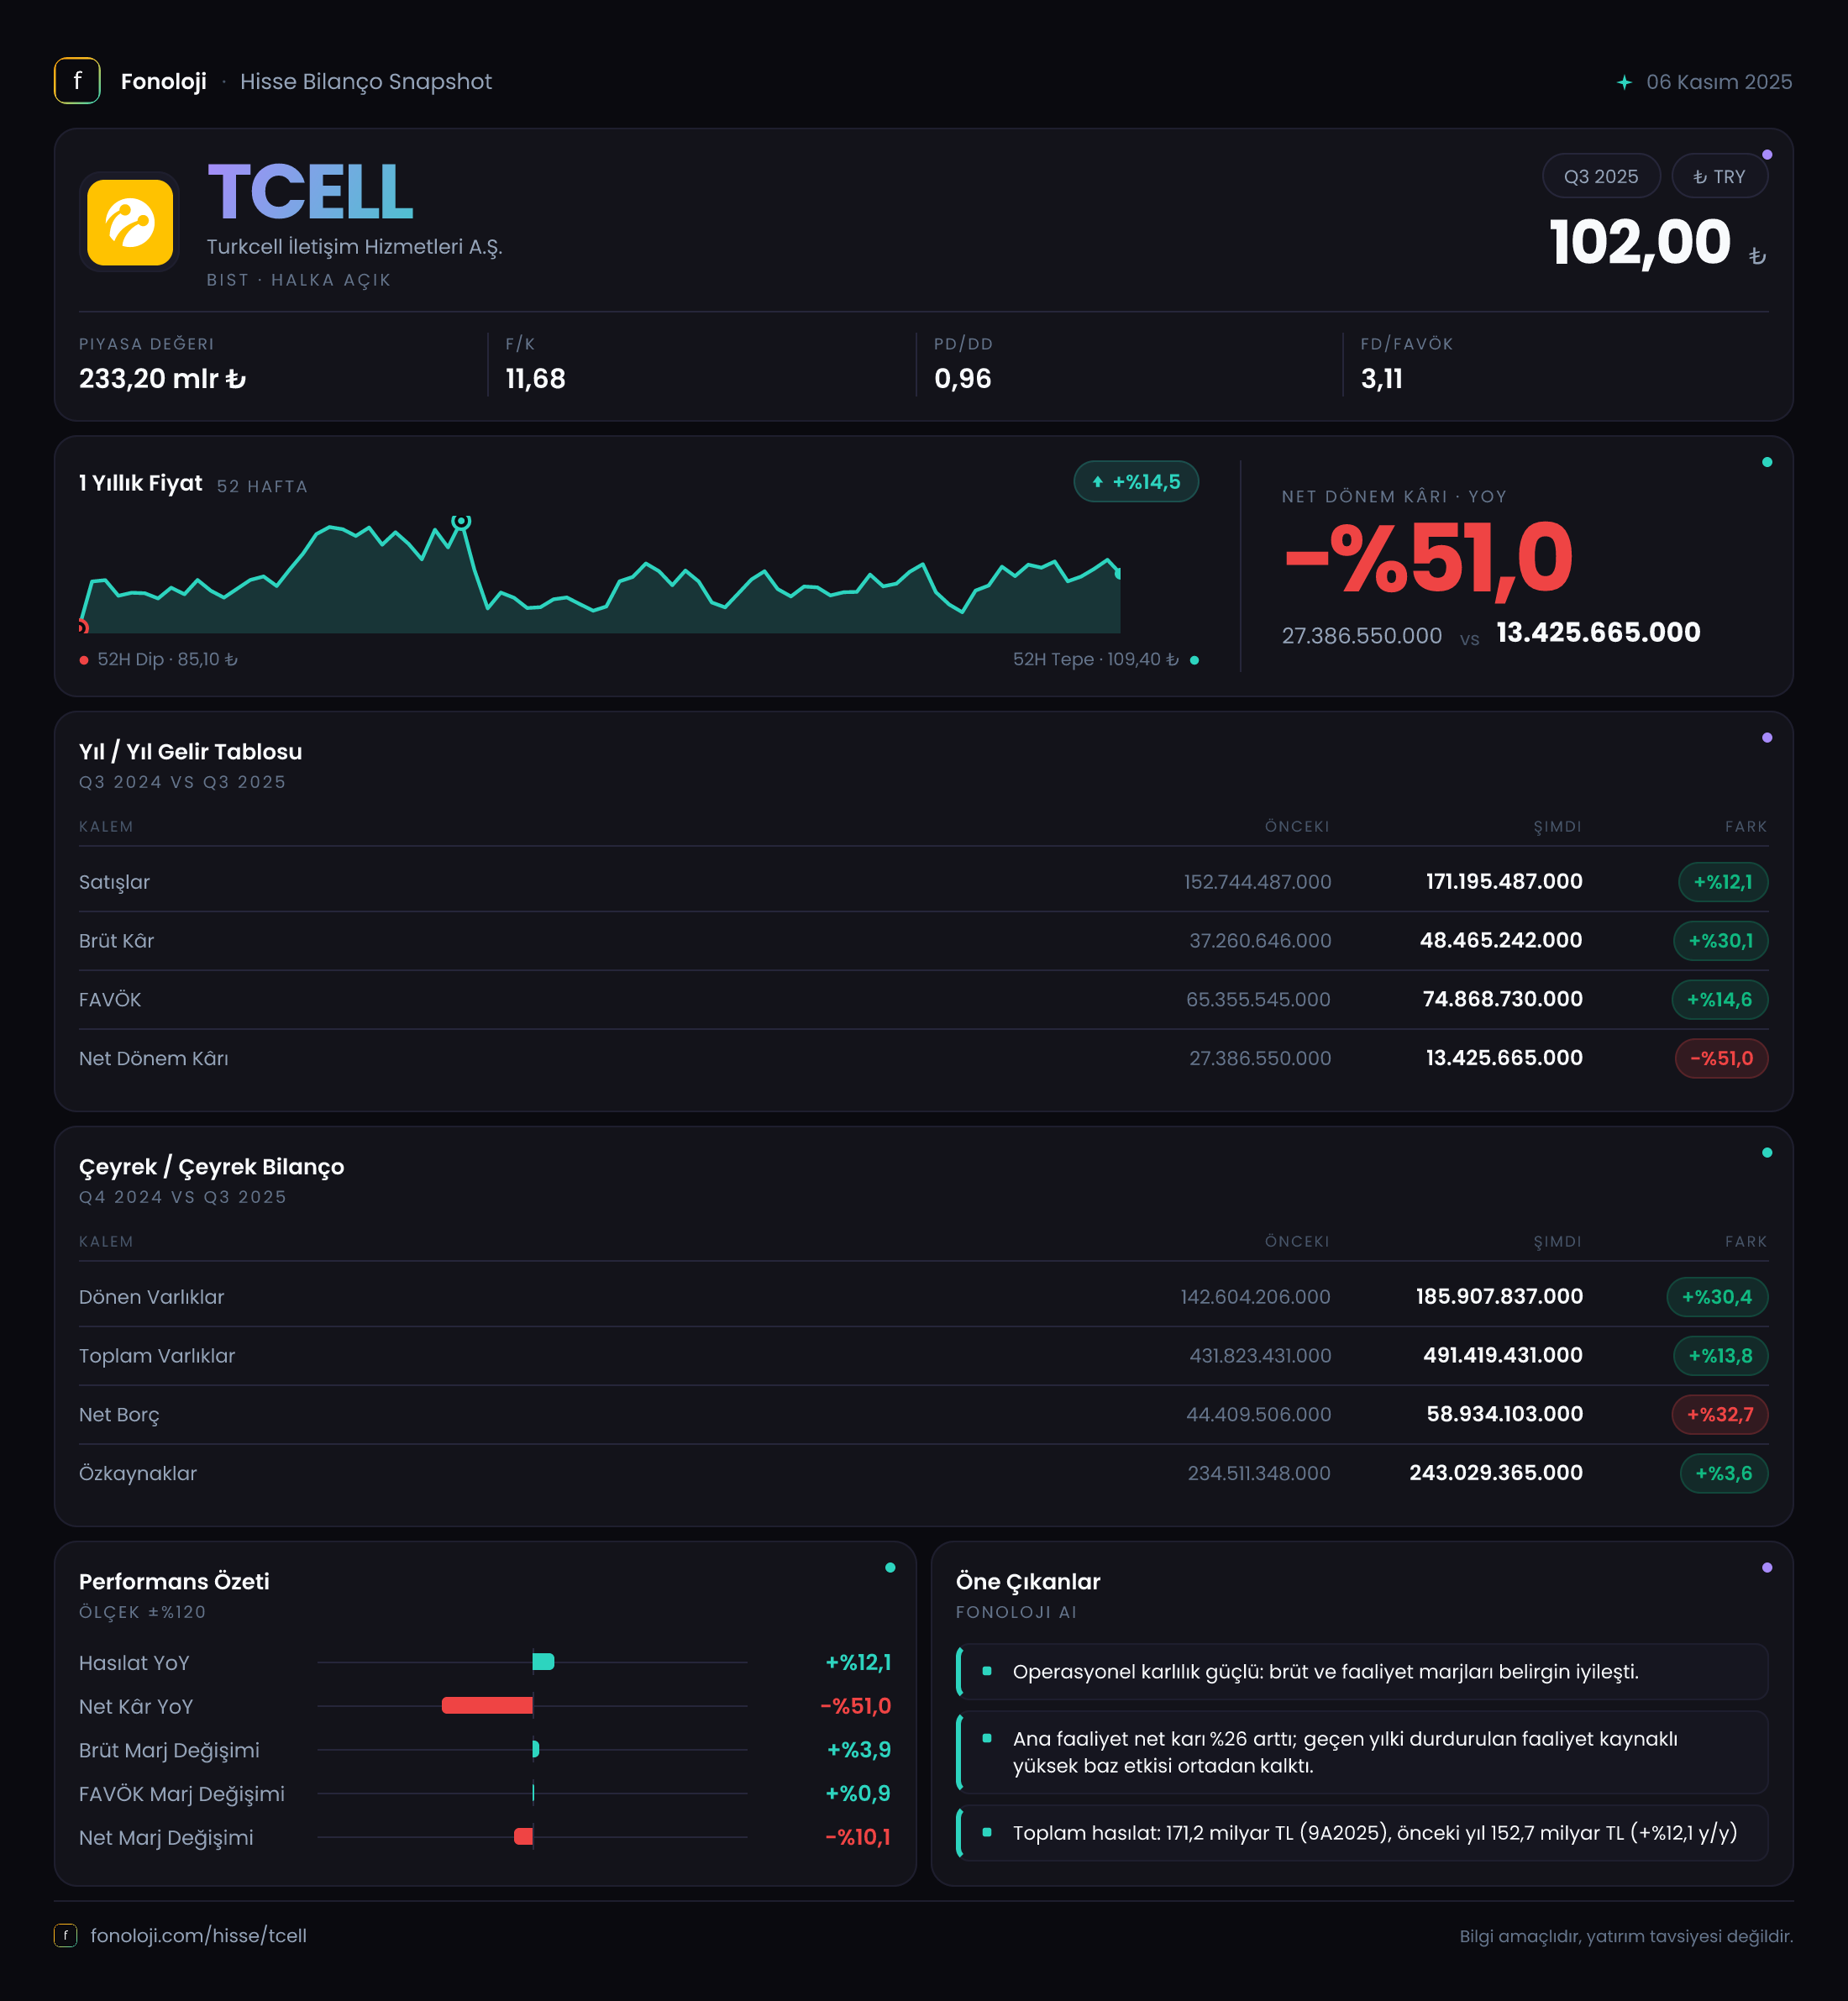Click the F/K value 11,68
This screenshot has width=1848, height=2001.
point(535,379)
